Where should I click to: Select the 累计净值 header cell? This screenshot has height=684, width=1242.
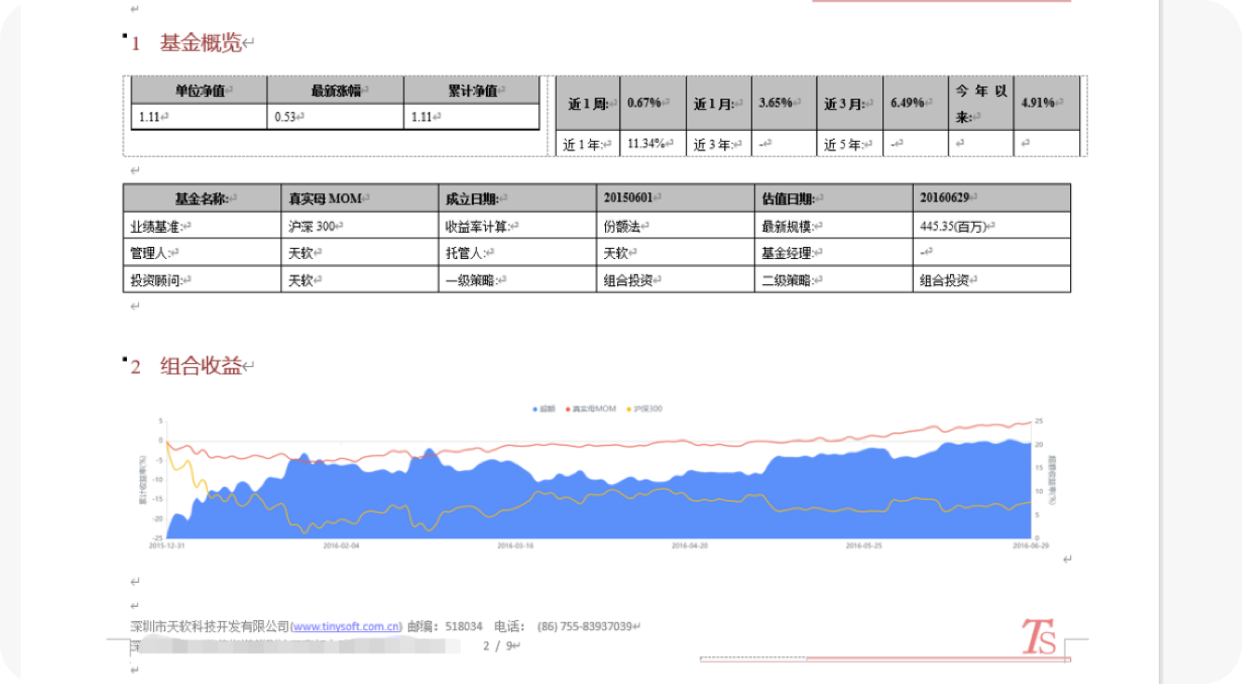[x=471, y=90]
